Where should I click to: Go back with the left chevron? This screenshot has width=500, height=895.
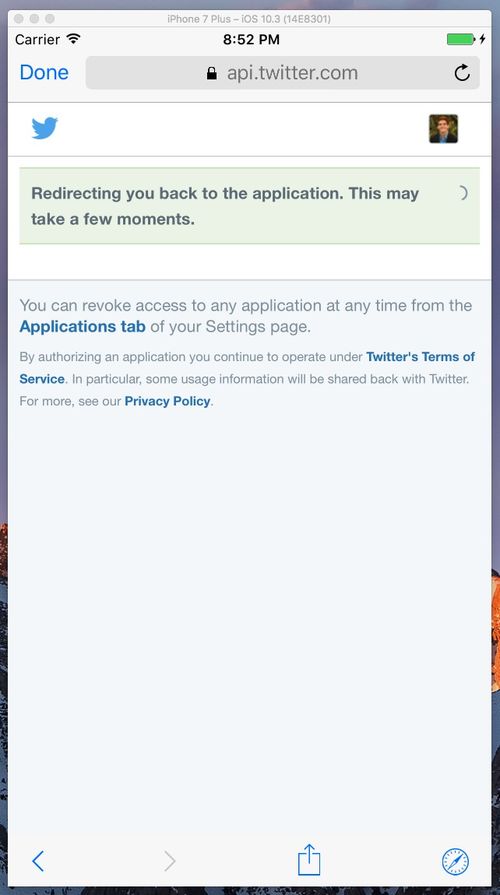[x=38, y=861]
